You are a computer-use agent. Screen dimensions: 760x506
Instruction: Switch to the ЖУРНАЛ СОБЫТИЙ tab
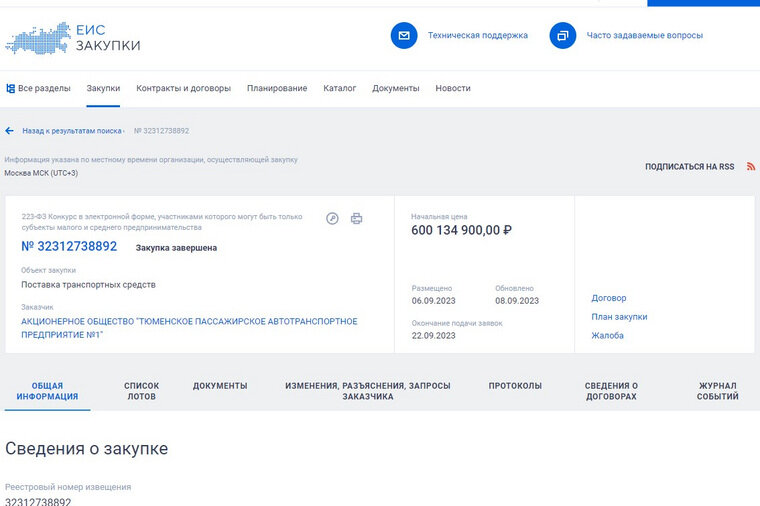[x=717, y=391]
